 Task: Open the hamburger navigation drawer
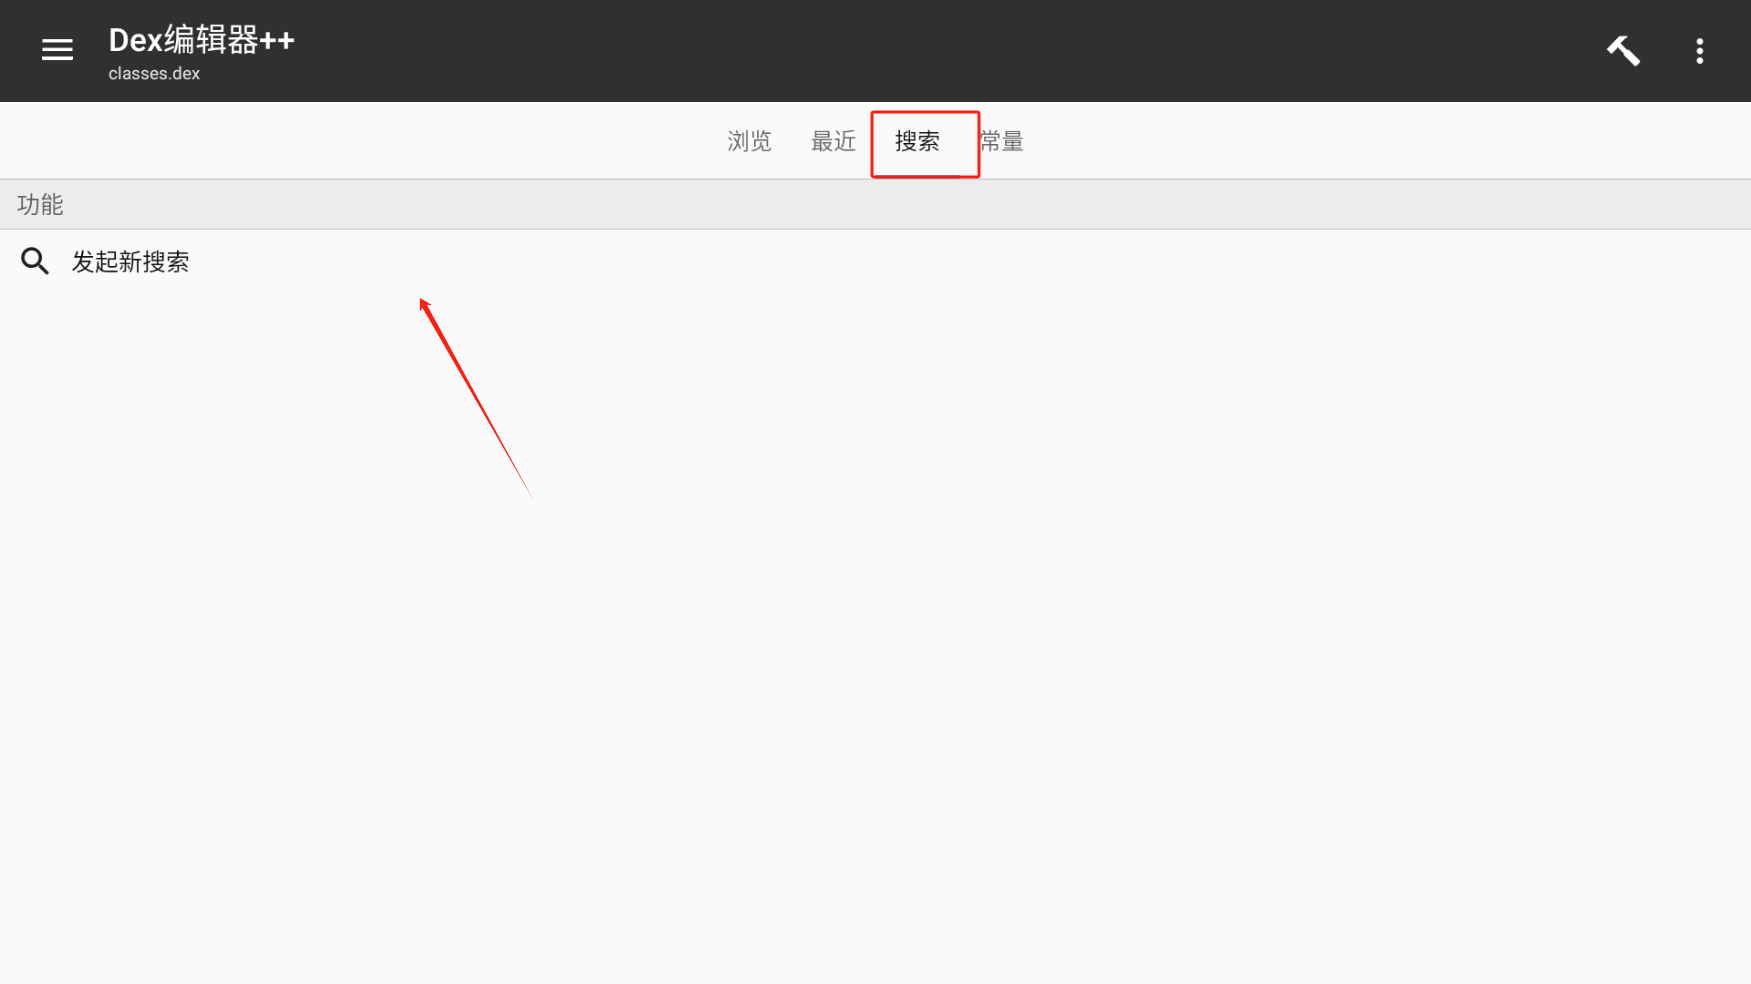coord(57,50)
